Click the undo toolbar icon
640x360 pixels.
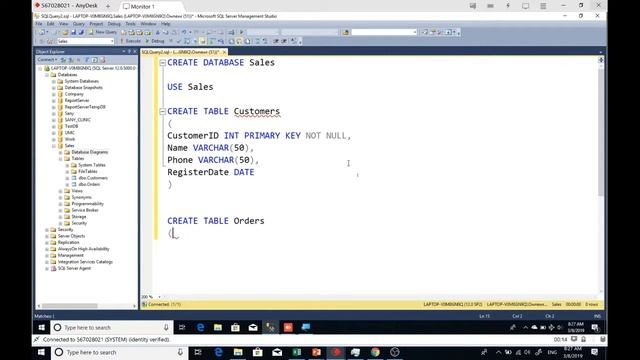tap(184, 32)
